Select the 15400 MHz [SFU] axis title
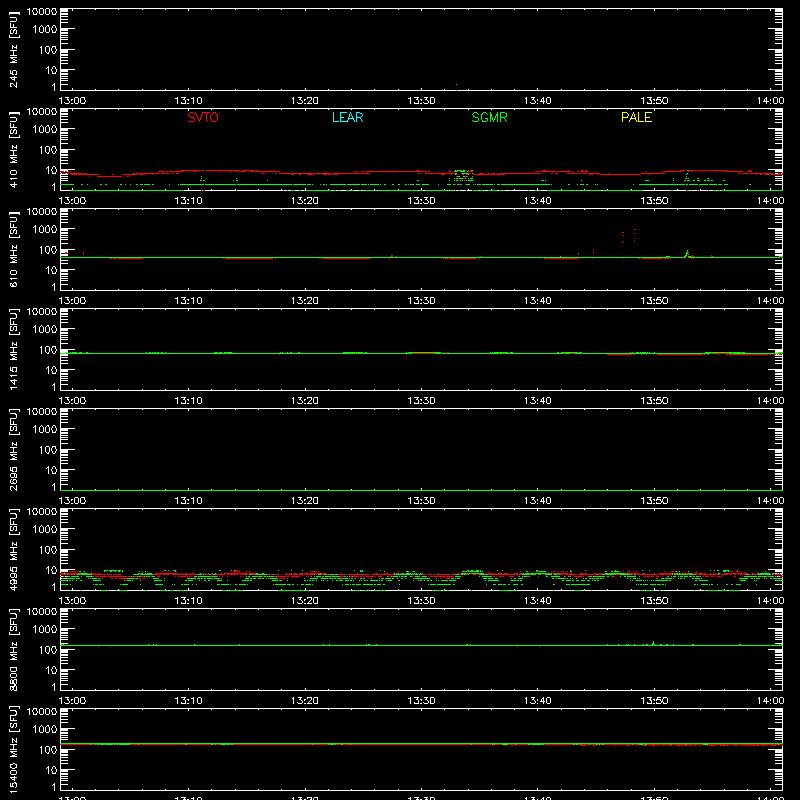This screenshot has width=800, height=800. pos(14,749)
